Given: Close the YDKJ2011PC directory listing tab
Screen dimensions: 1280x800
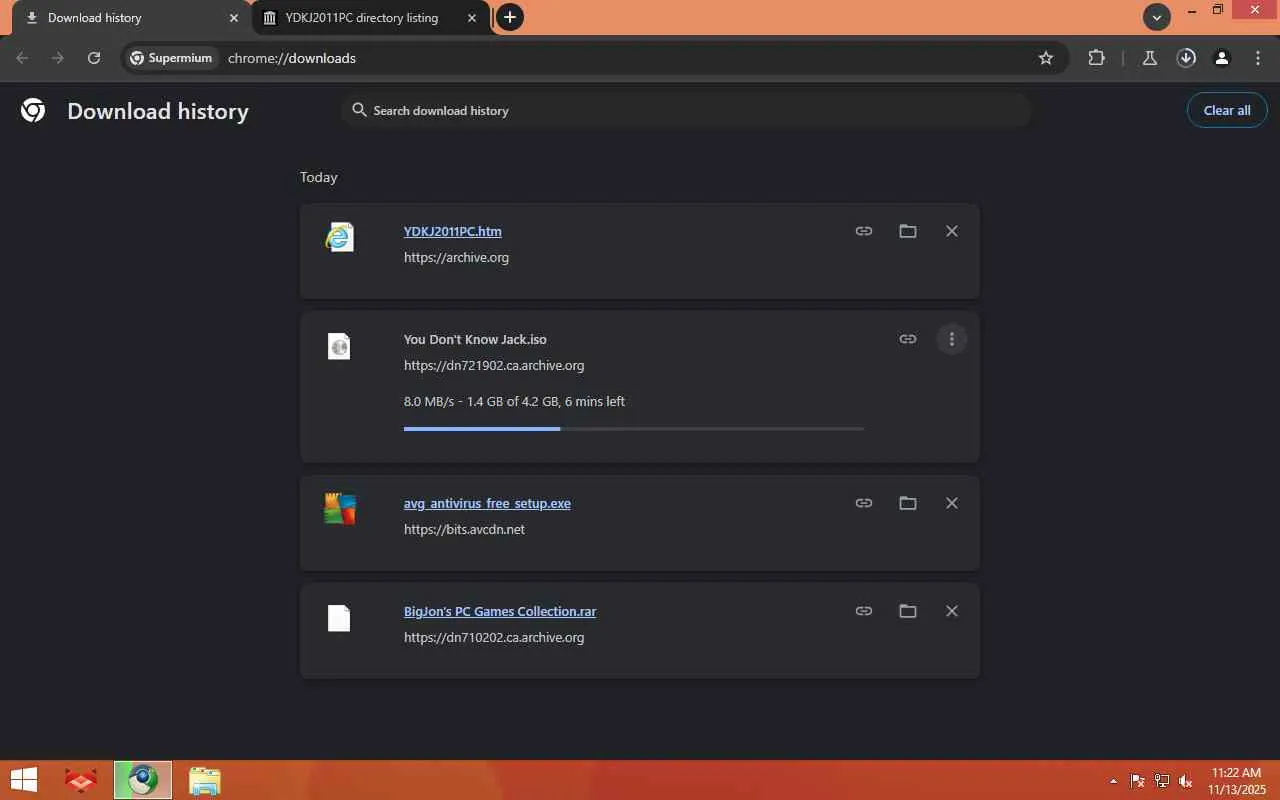Looking at the screenshot, I should point(471,18).
